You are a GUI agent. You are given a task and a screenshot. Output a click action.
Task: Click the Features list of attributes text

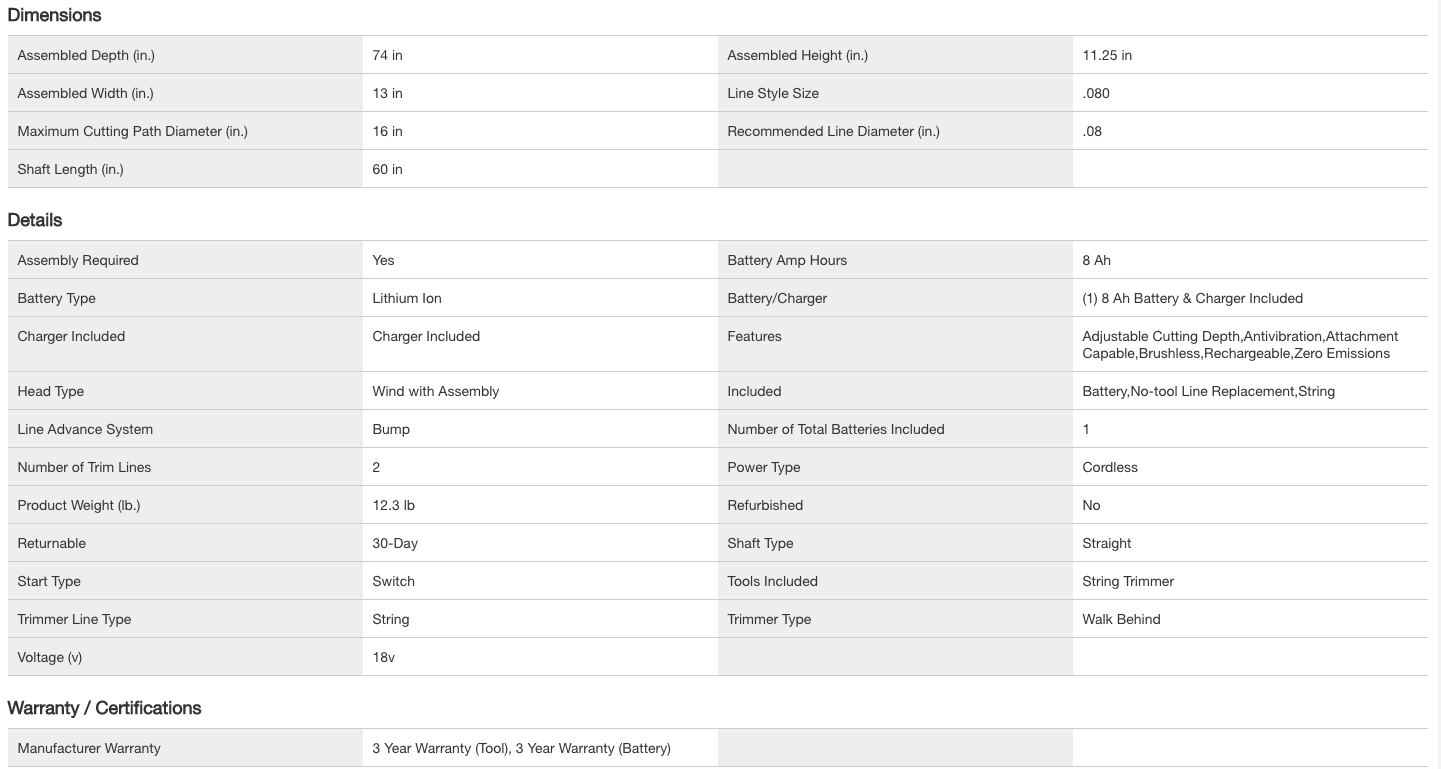pos(1239,345)
